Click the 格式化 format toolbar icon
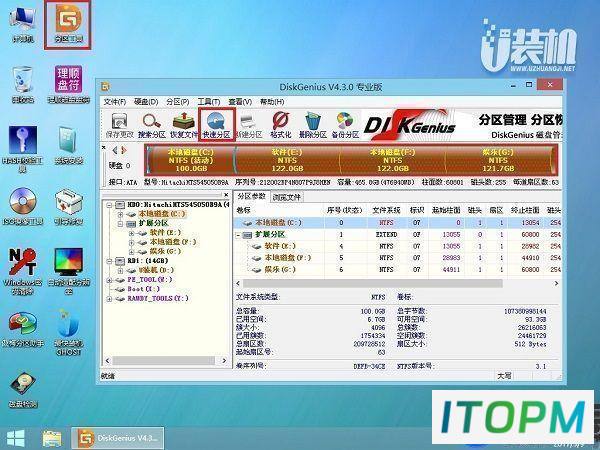This screenshot has height=450, width=600. point(280,125)
